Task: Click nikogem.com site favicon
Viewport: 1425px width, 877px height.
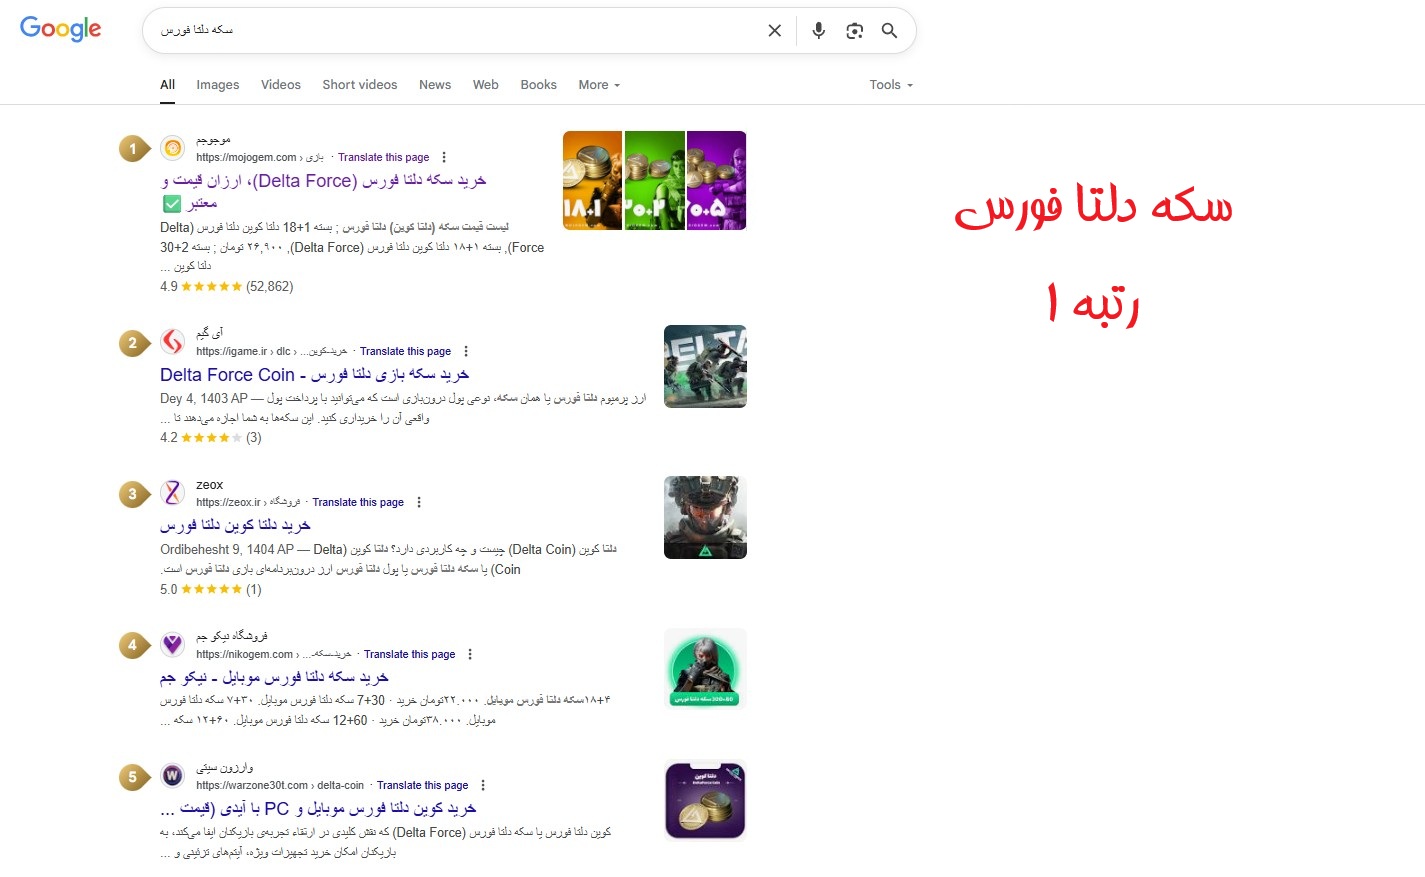Action: pyautogui.click(x=173, y=645)
